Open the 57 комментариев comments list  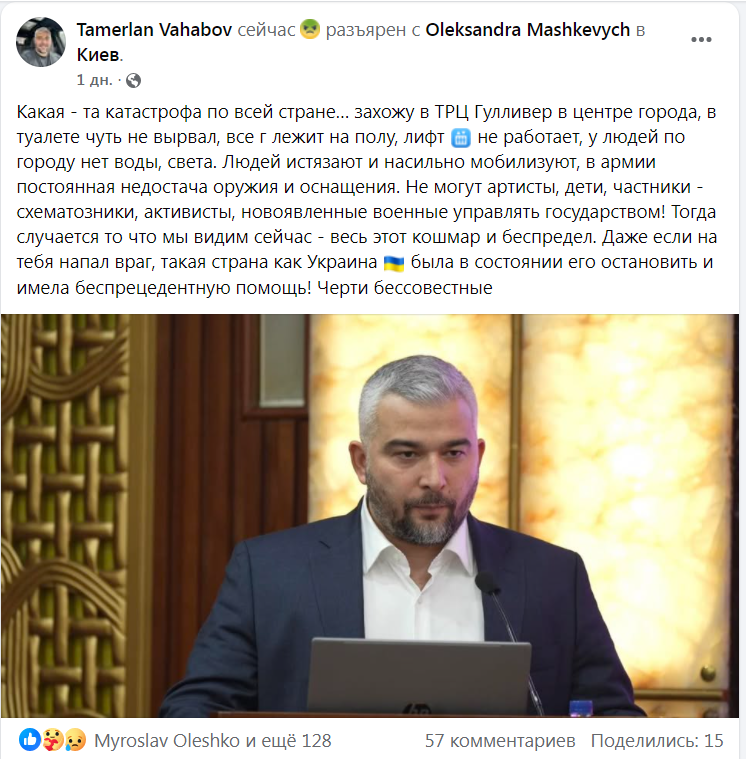500,741
